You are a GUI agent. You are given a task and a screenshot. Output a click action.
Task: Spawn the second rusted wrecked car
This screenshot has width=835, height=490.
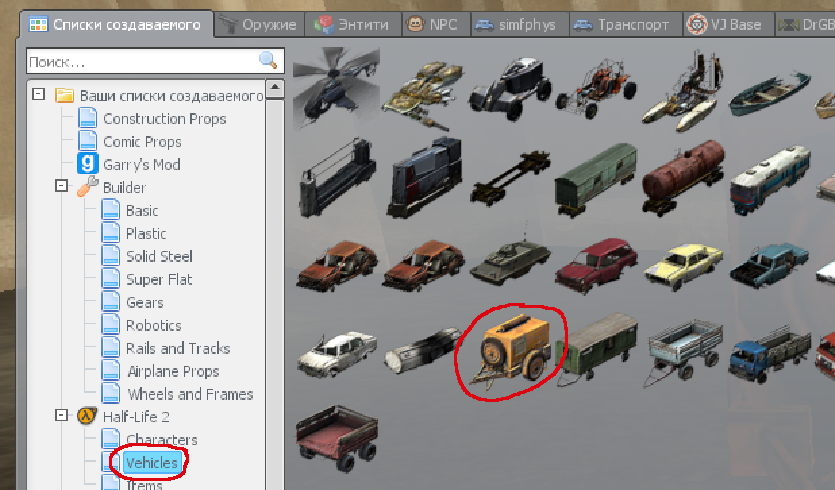424,265
